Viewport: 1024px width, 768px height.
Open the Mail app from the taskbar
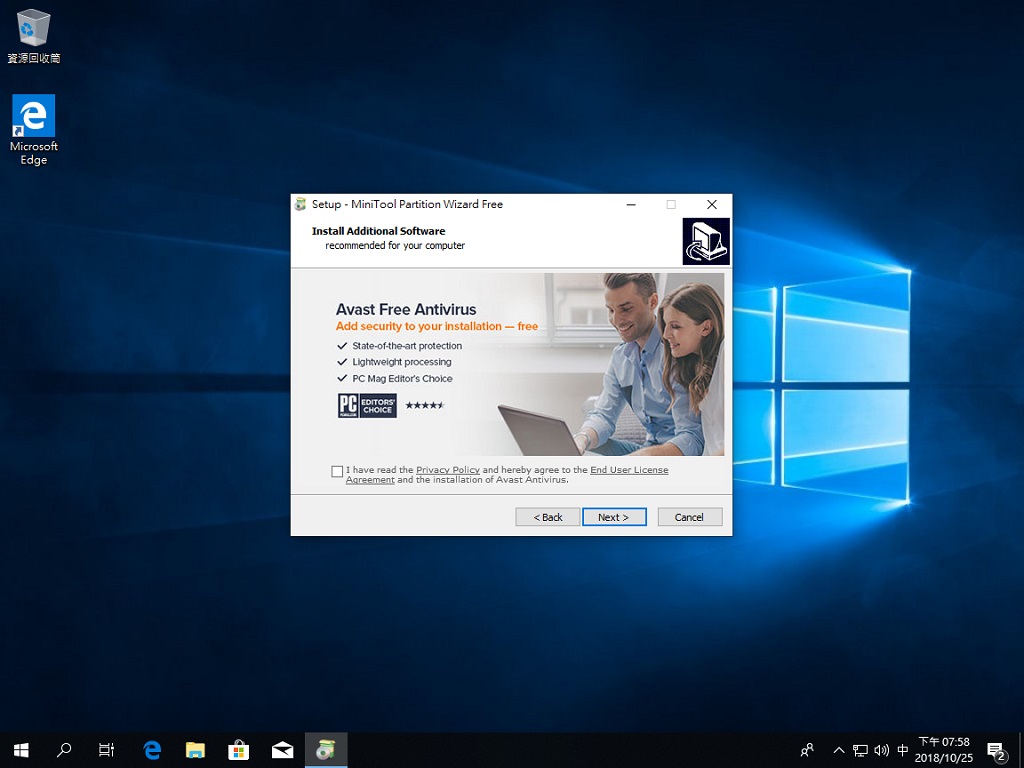coord(282,750)
